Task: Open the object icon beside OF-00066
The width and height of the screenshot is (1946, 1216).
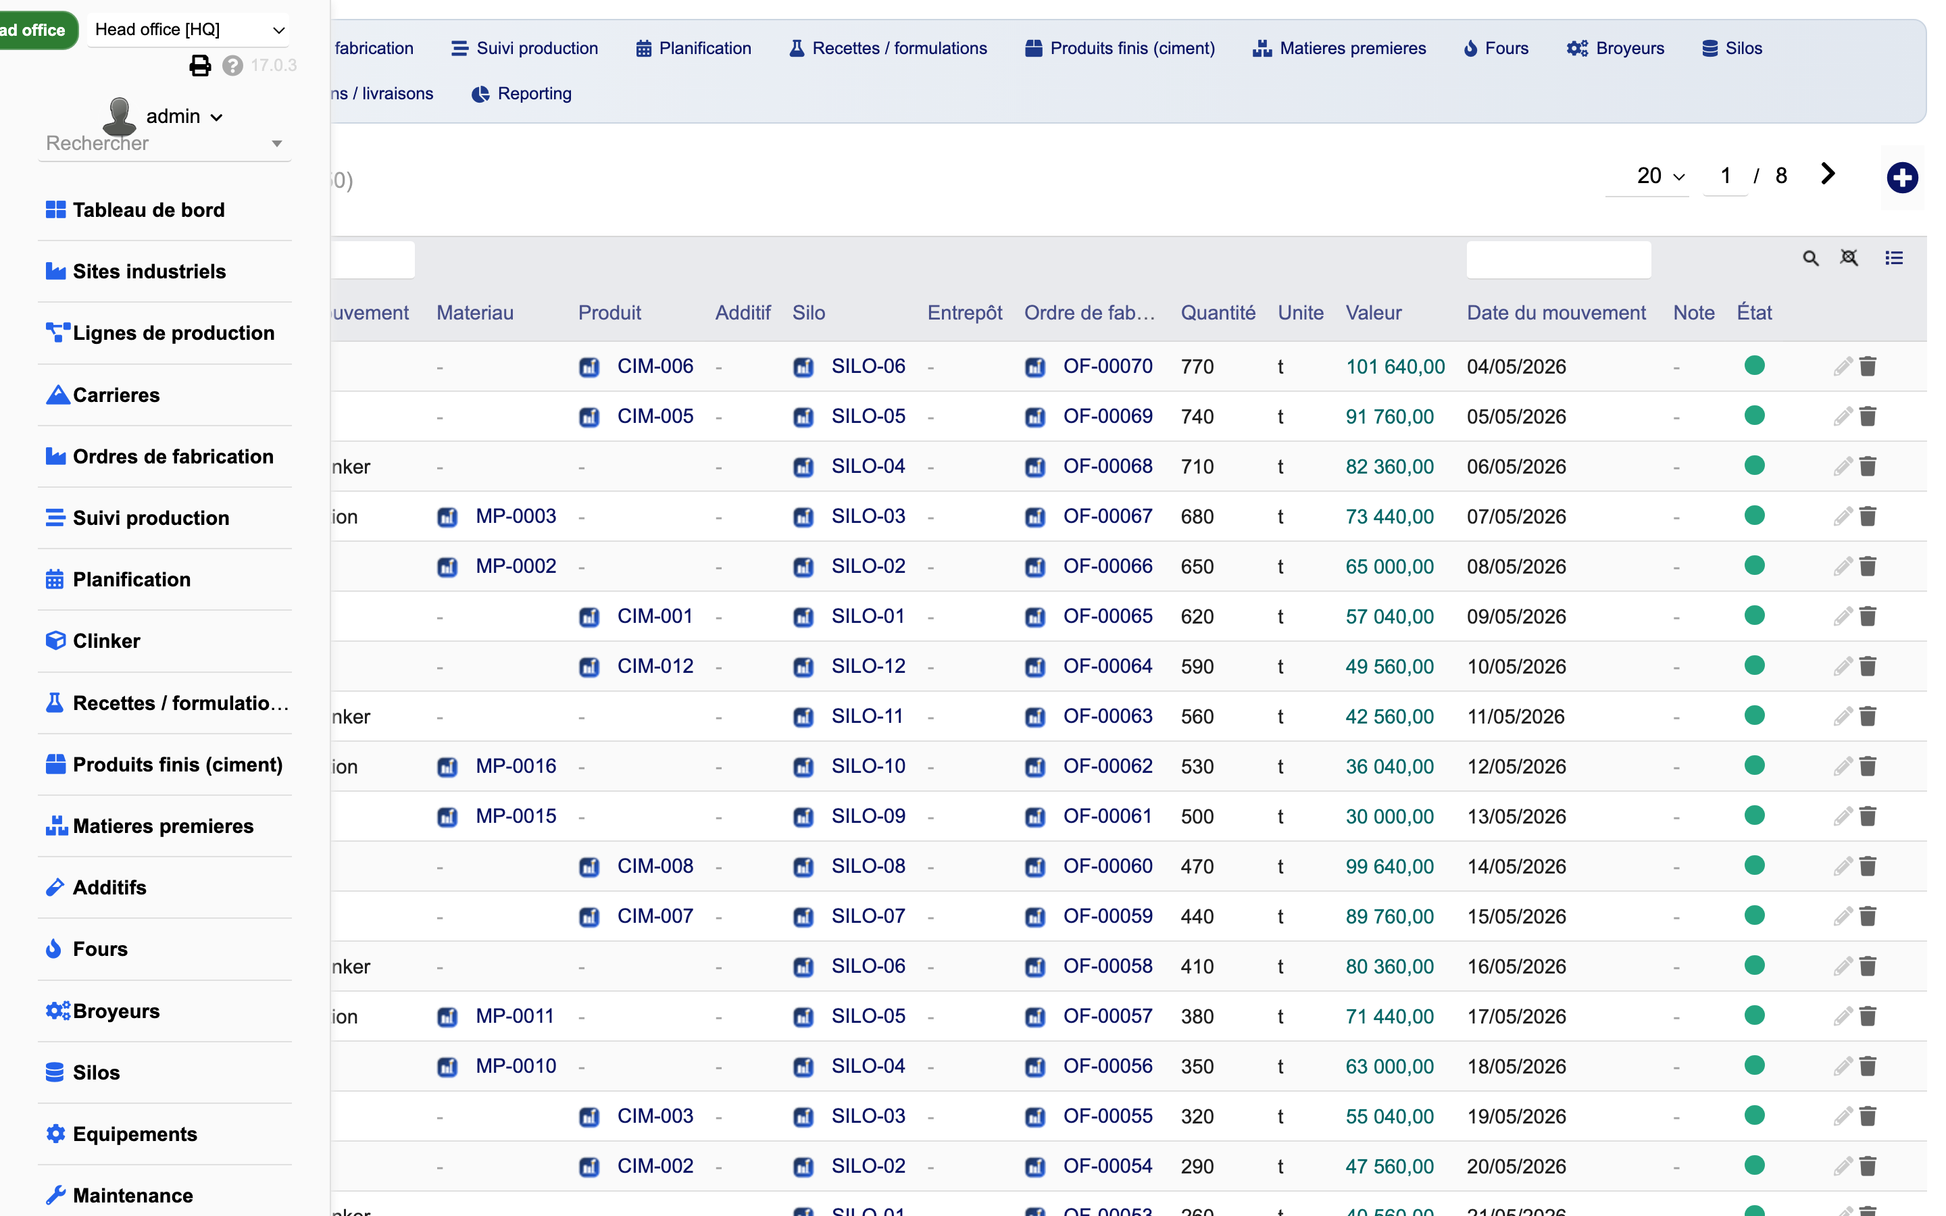Action: tap(1035, 567)
